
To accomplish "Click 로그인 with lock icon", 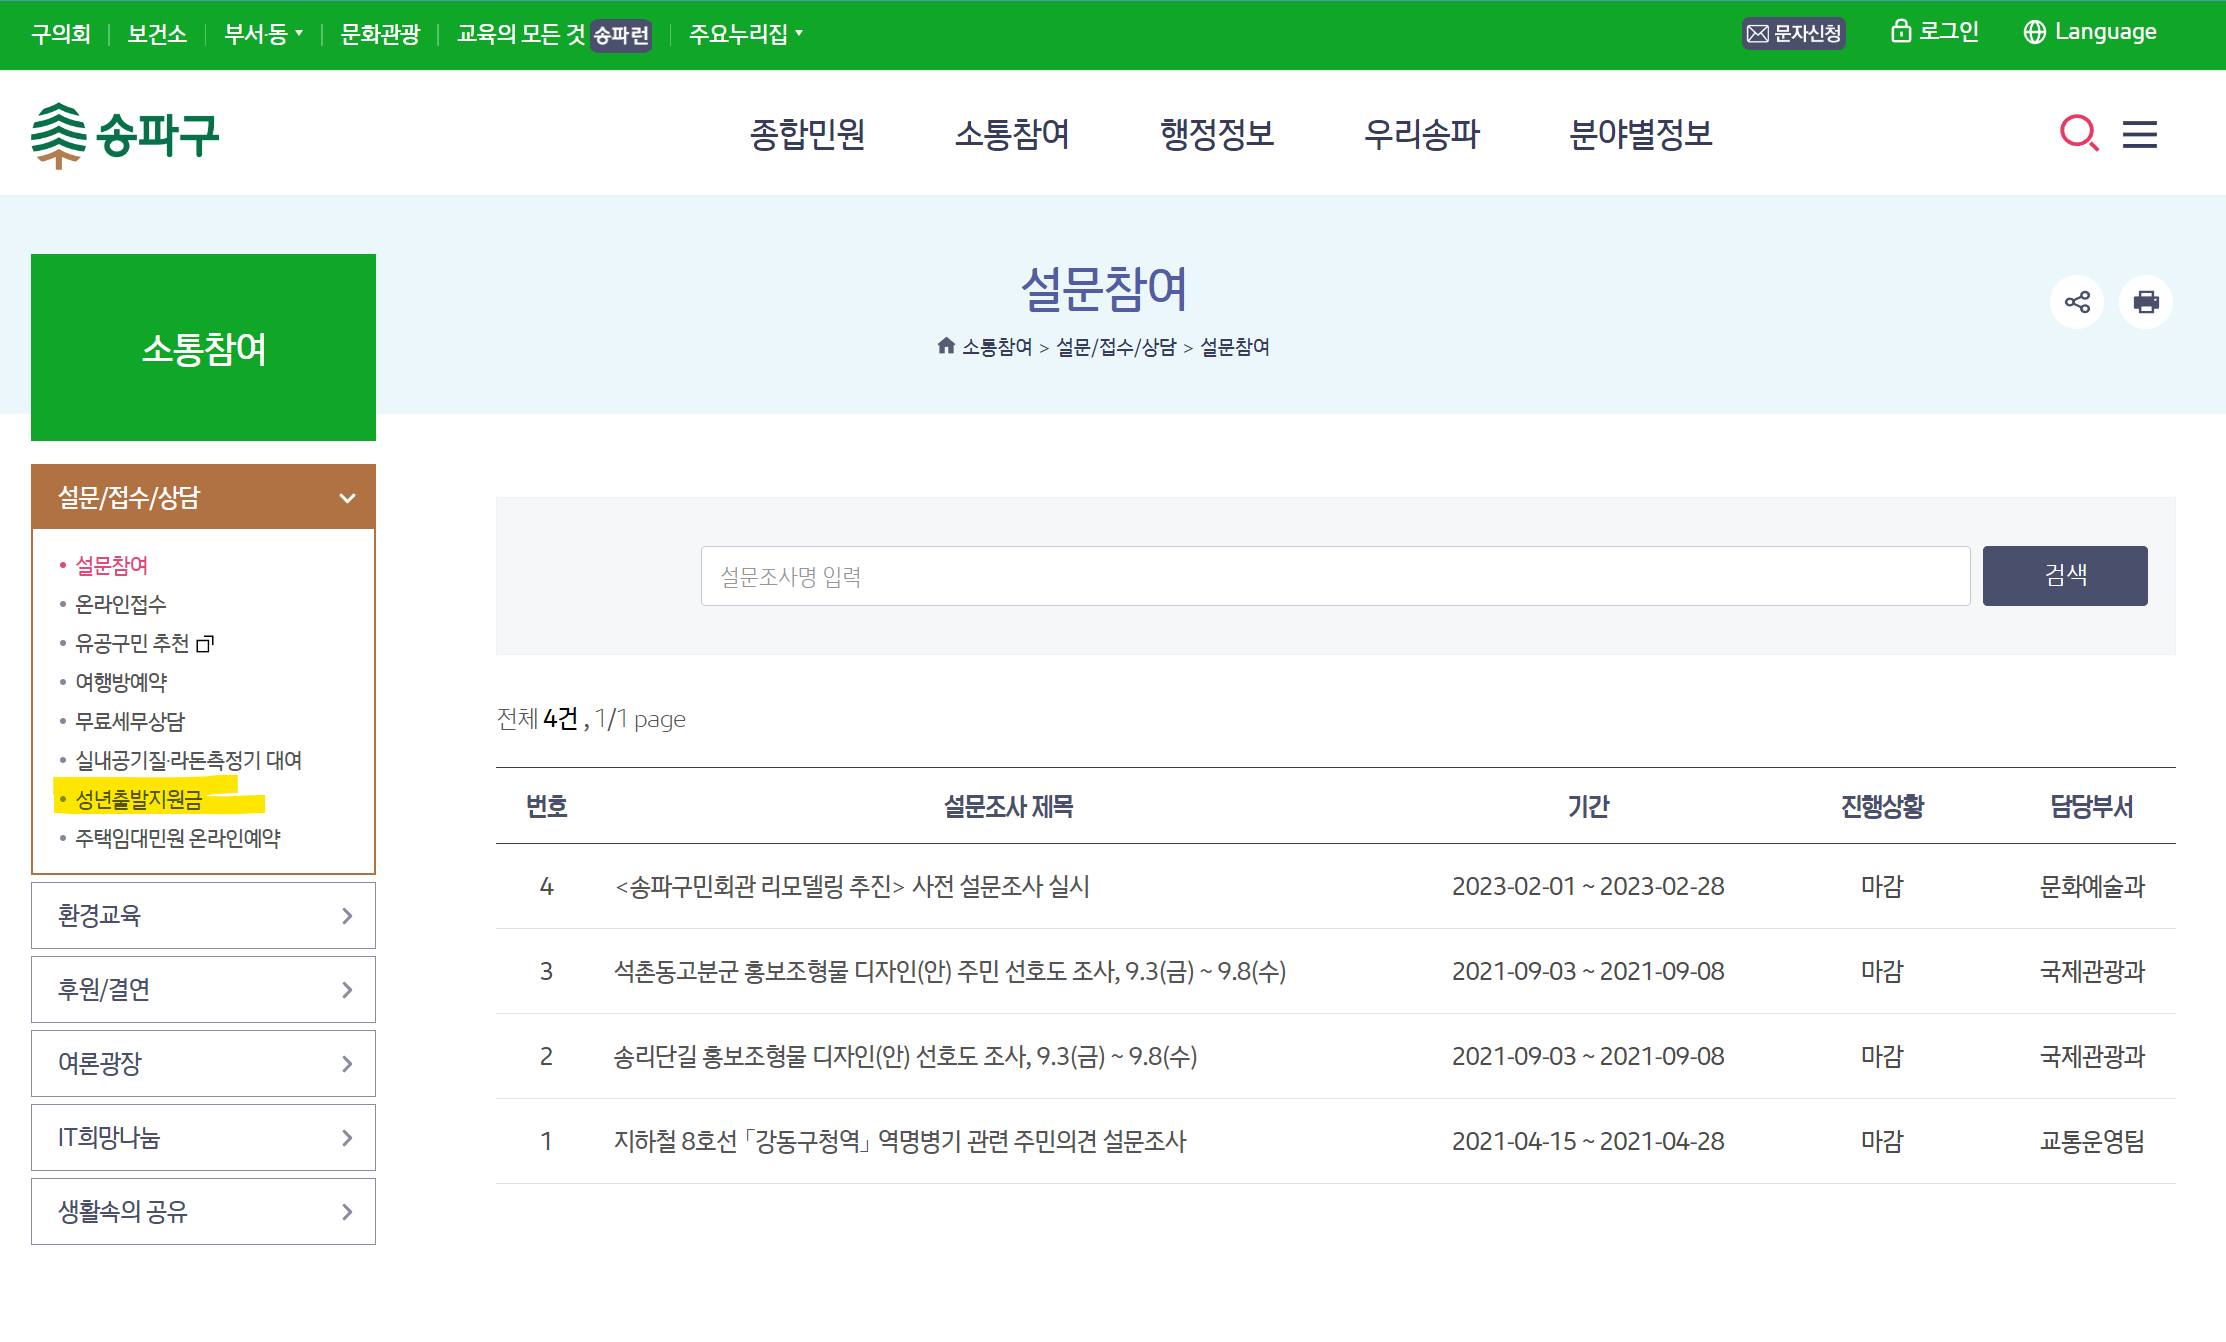I will 1935,32.
